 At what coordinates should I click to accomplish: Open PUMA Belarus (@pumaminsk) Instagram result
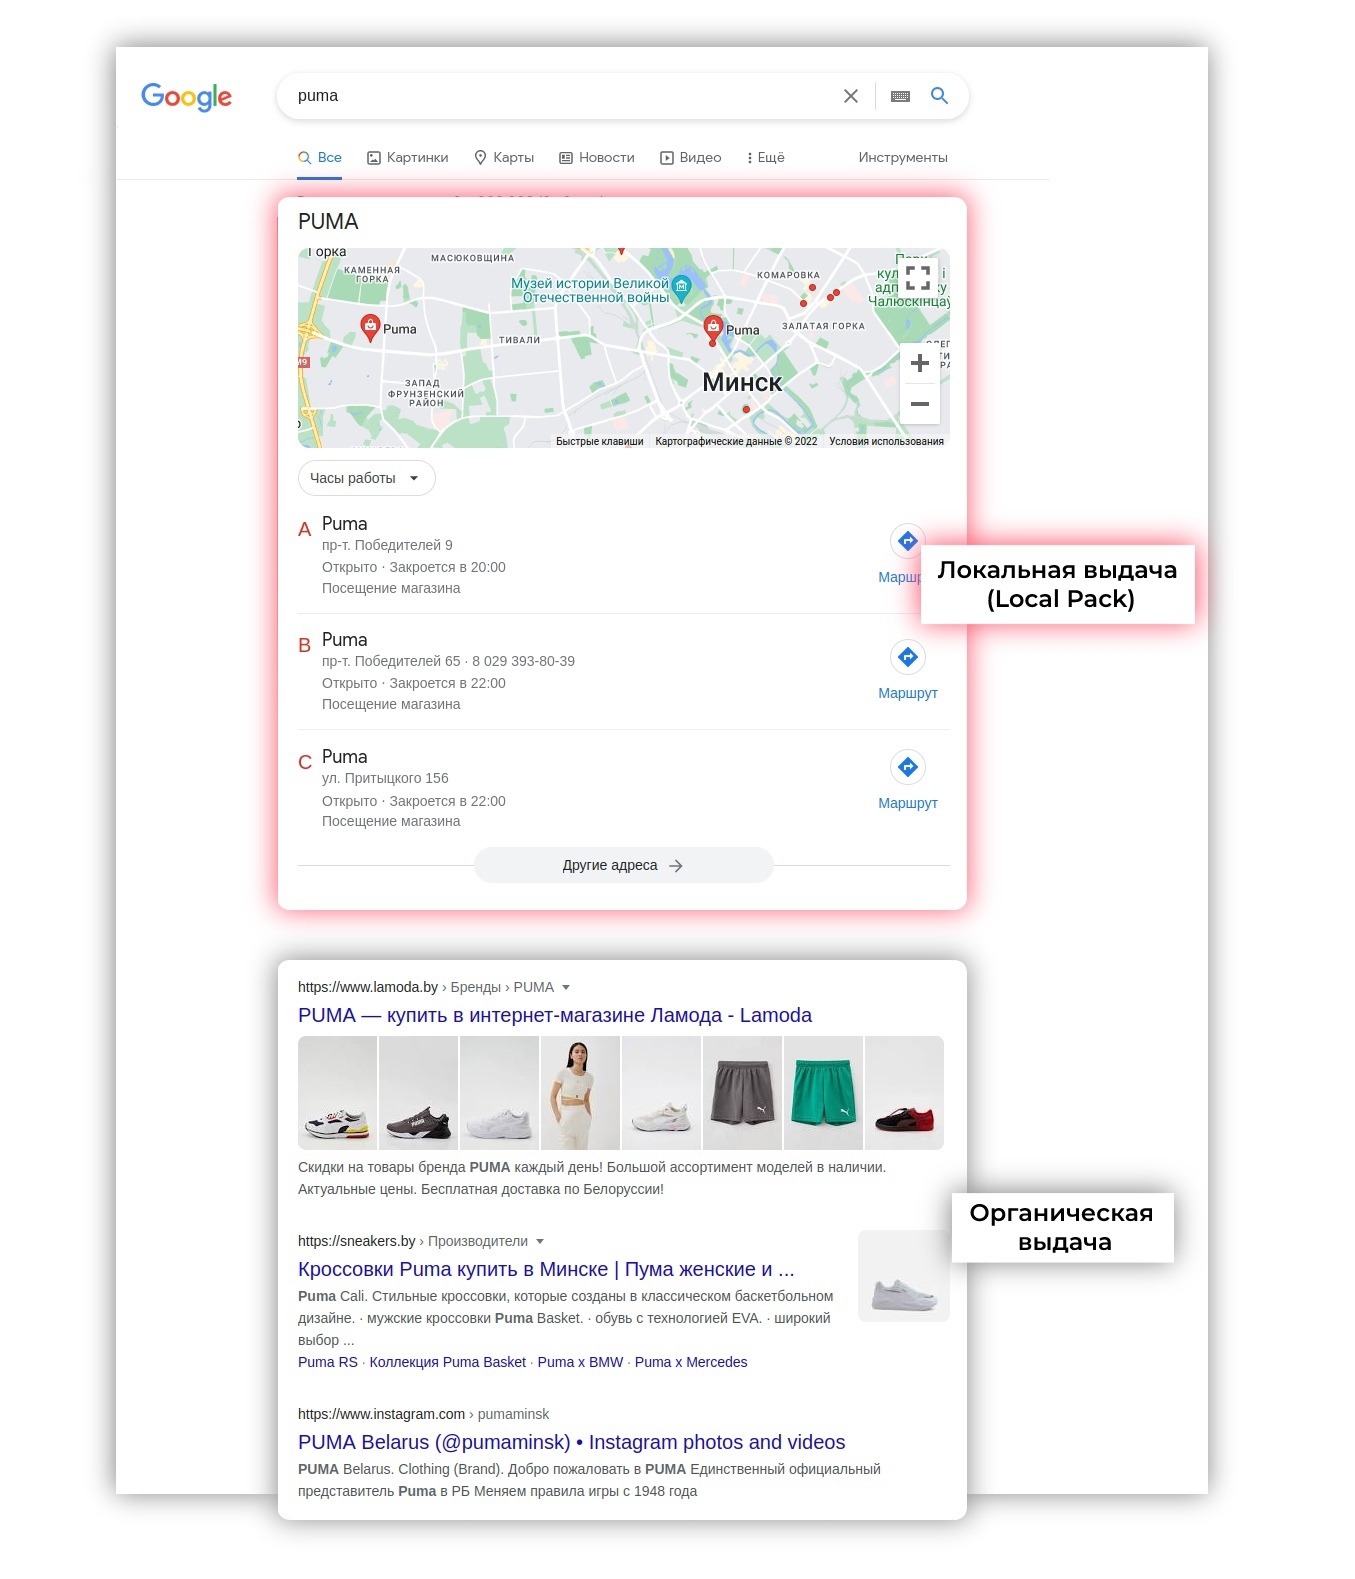(572, 1442)
